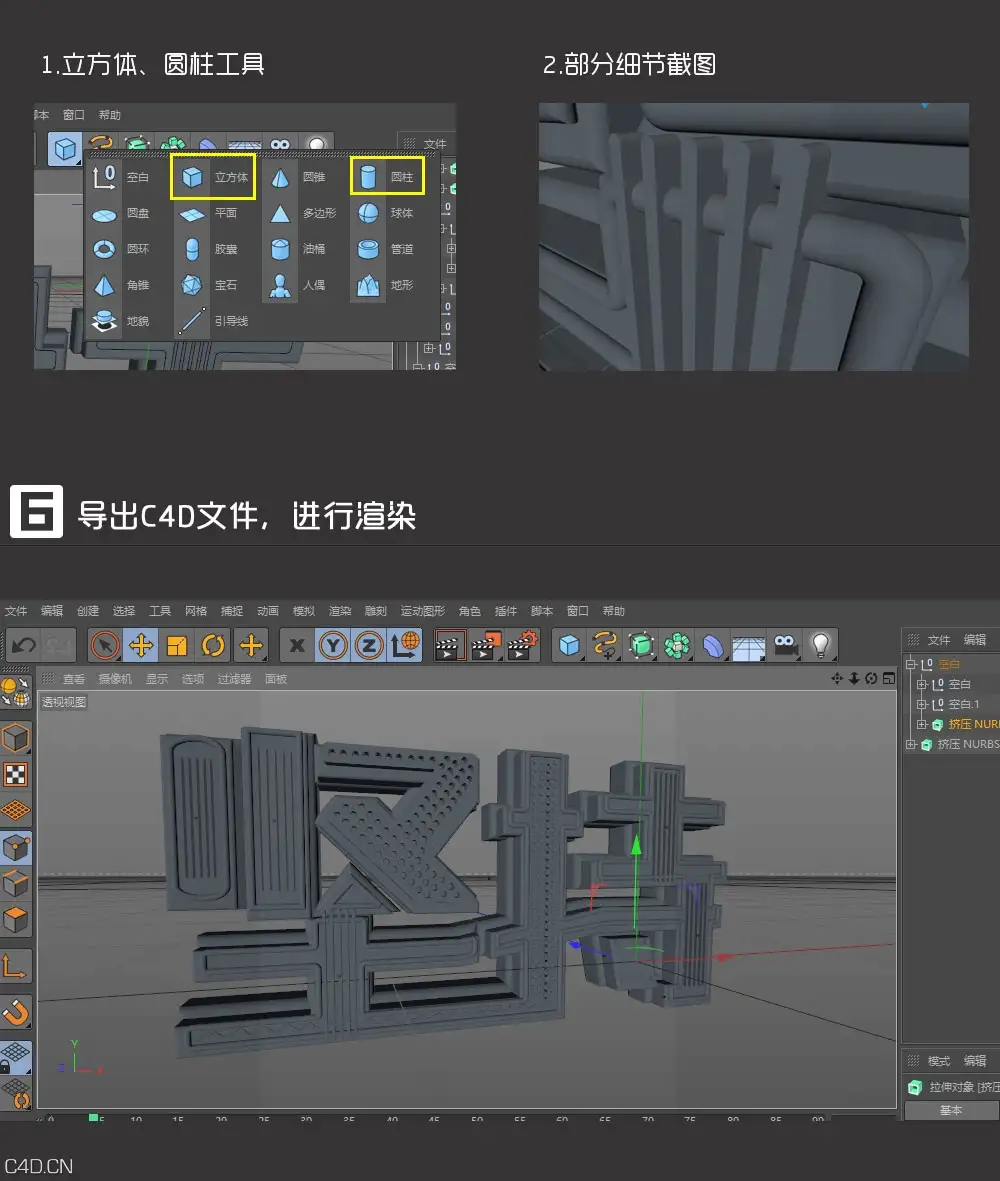Create 宝石 platonic primitive from popup
The image size is (1000, 1181).
[209, 285]
